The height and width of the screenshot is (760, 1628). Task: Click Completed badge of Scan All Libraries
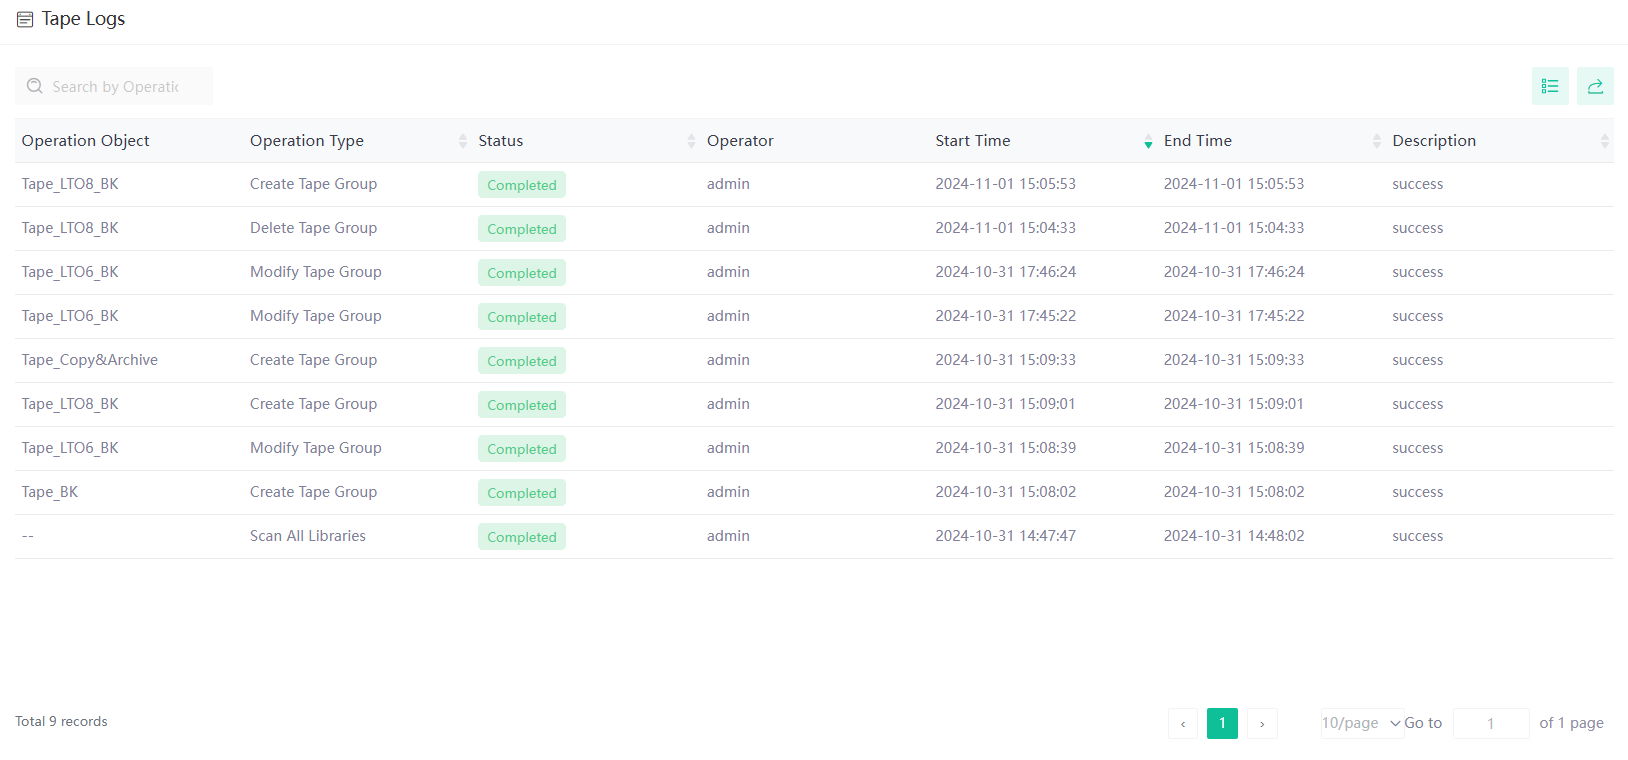pyautogui.click(x=521, y=537)
